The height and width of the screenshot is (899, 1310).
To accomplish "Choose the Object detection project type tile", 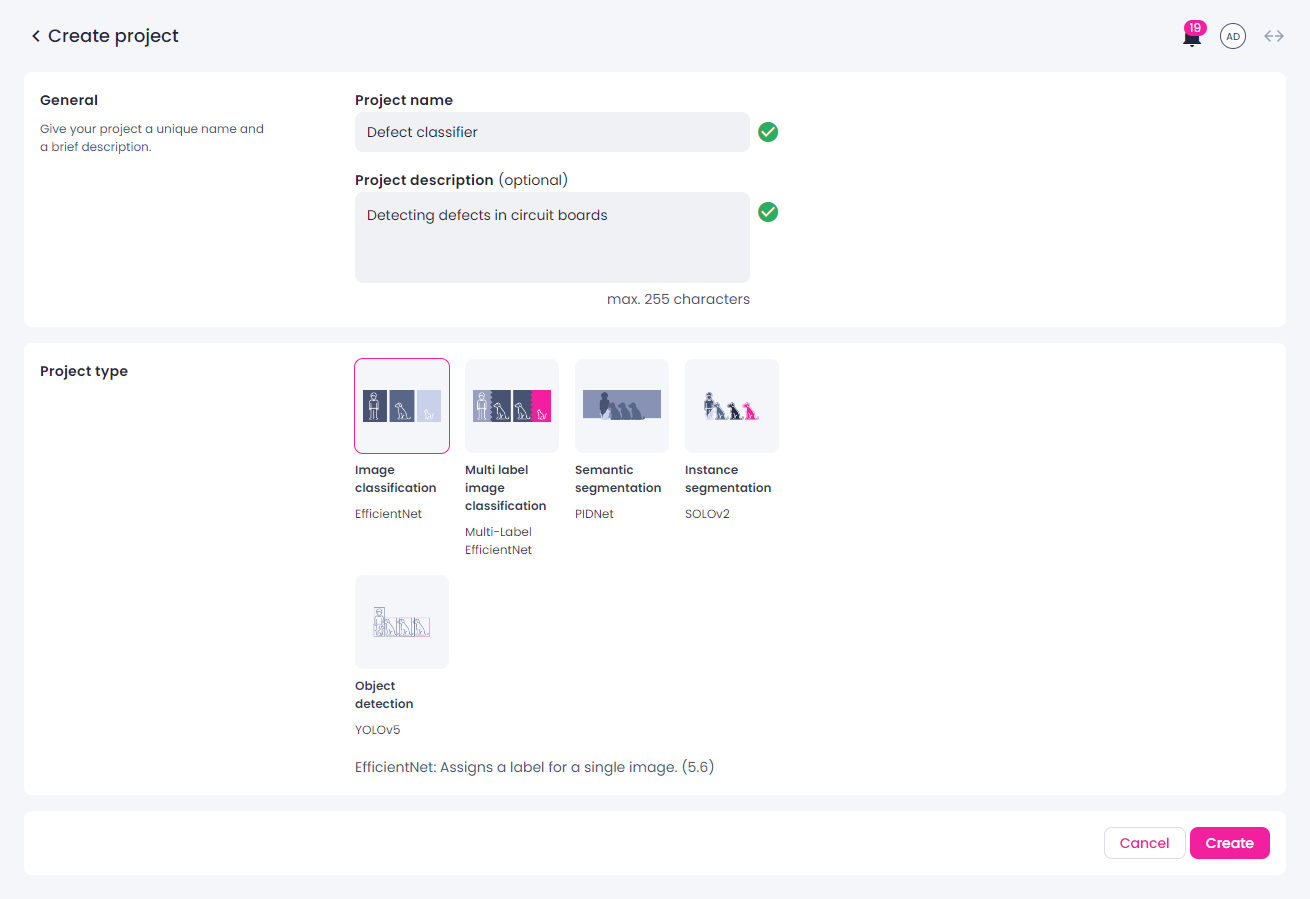I will (402, 622).
